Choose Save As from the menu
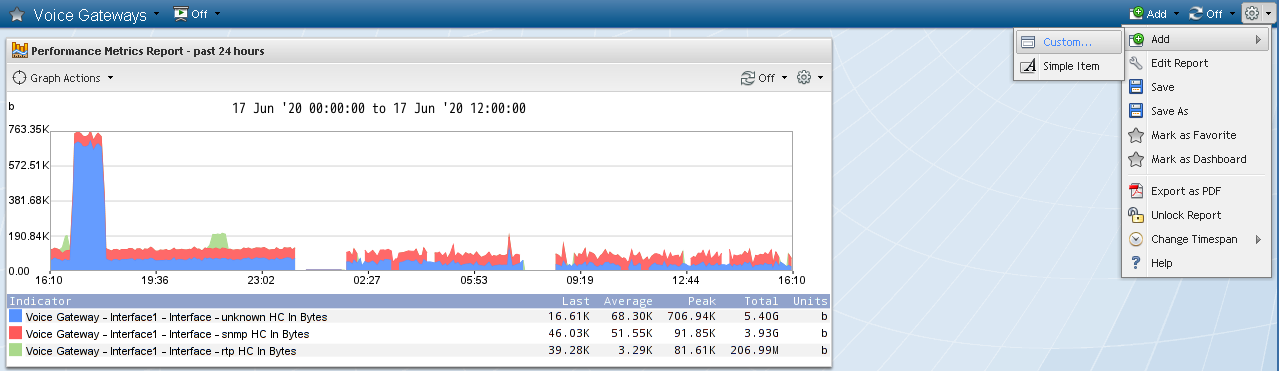The height and width of the screenshot is (371, 1279). coord(1195,111)
